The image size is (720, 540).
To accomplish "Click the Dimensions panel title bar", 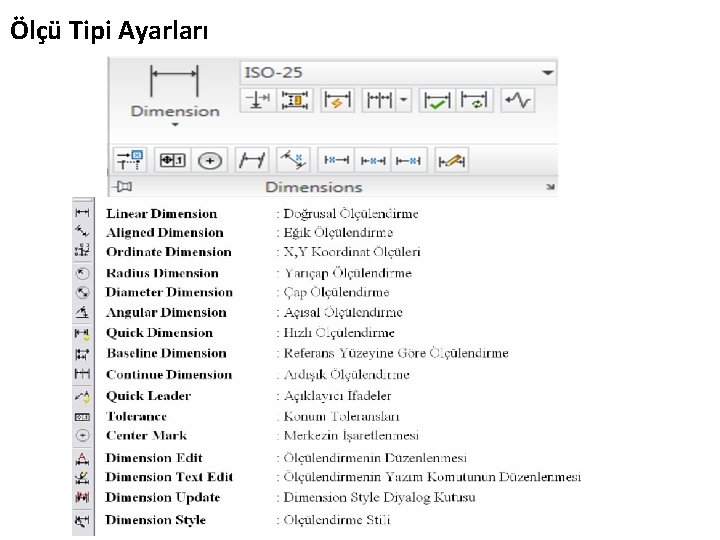I will (314, 187).
